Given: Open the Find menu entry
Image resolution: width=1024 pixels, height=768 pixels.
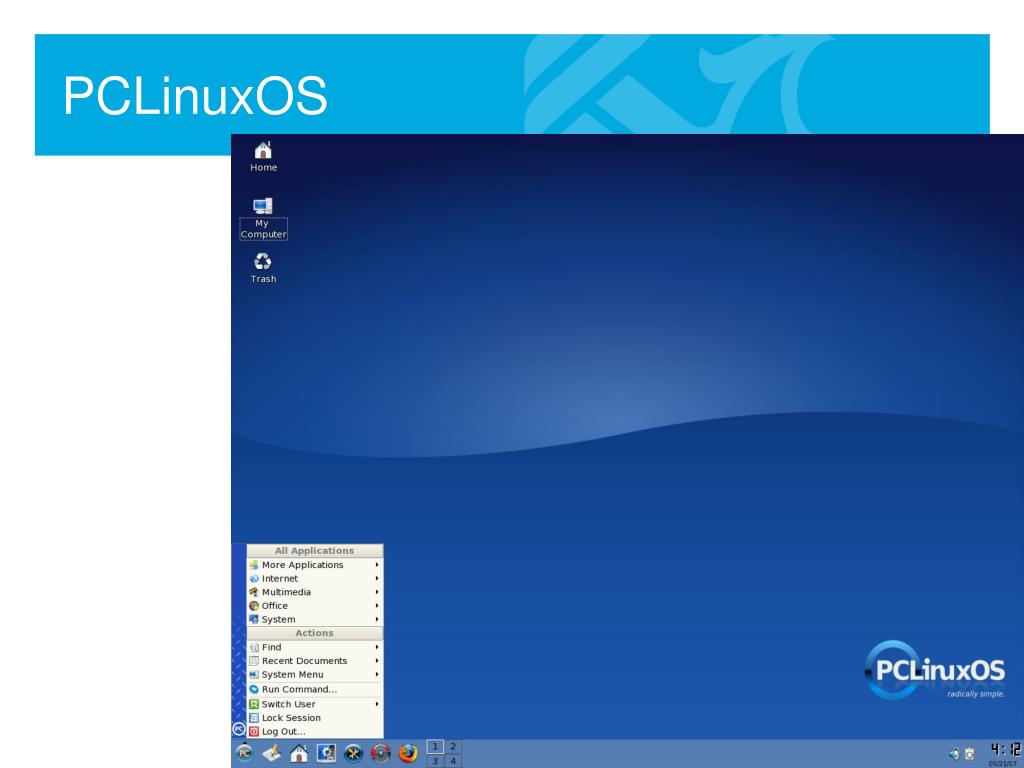Looking at the screenshot, I should [x=315, y=647].
